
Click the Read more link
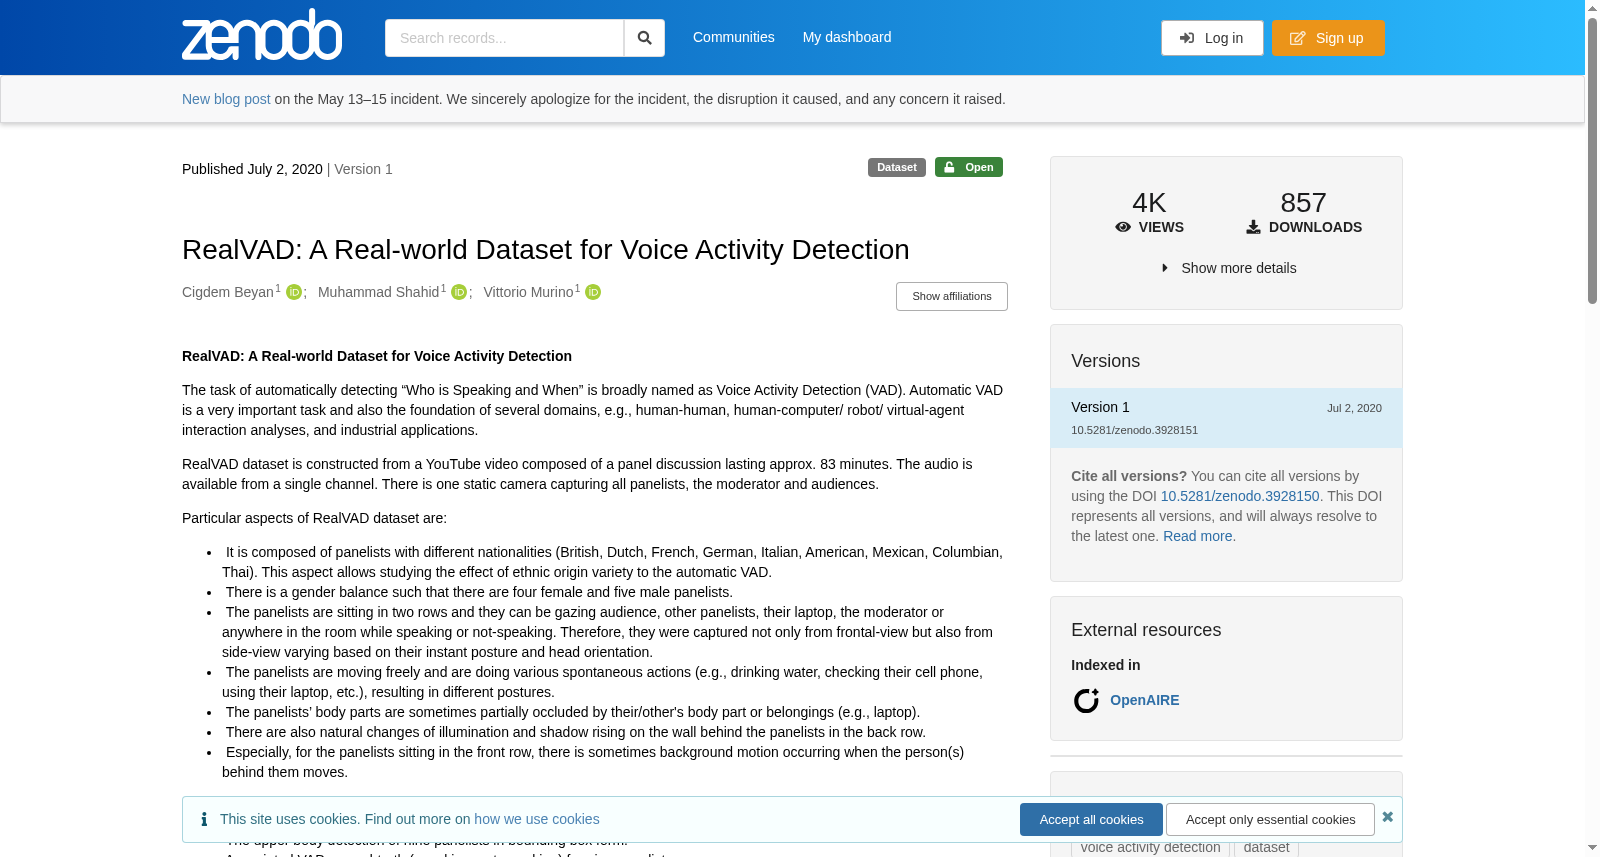pyautogui.click(x=1198, y=536)
